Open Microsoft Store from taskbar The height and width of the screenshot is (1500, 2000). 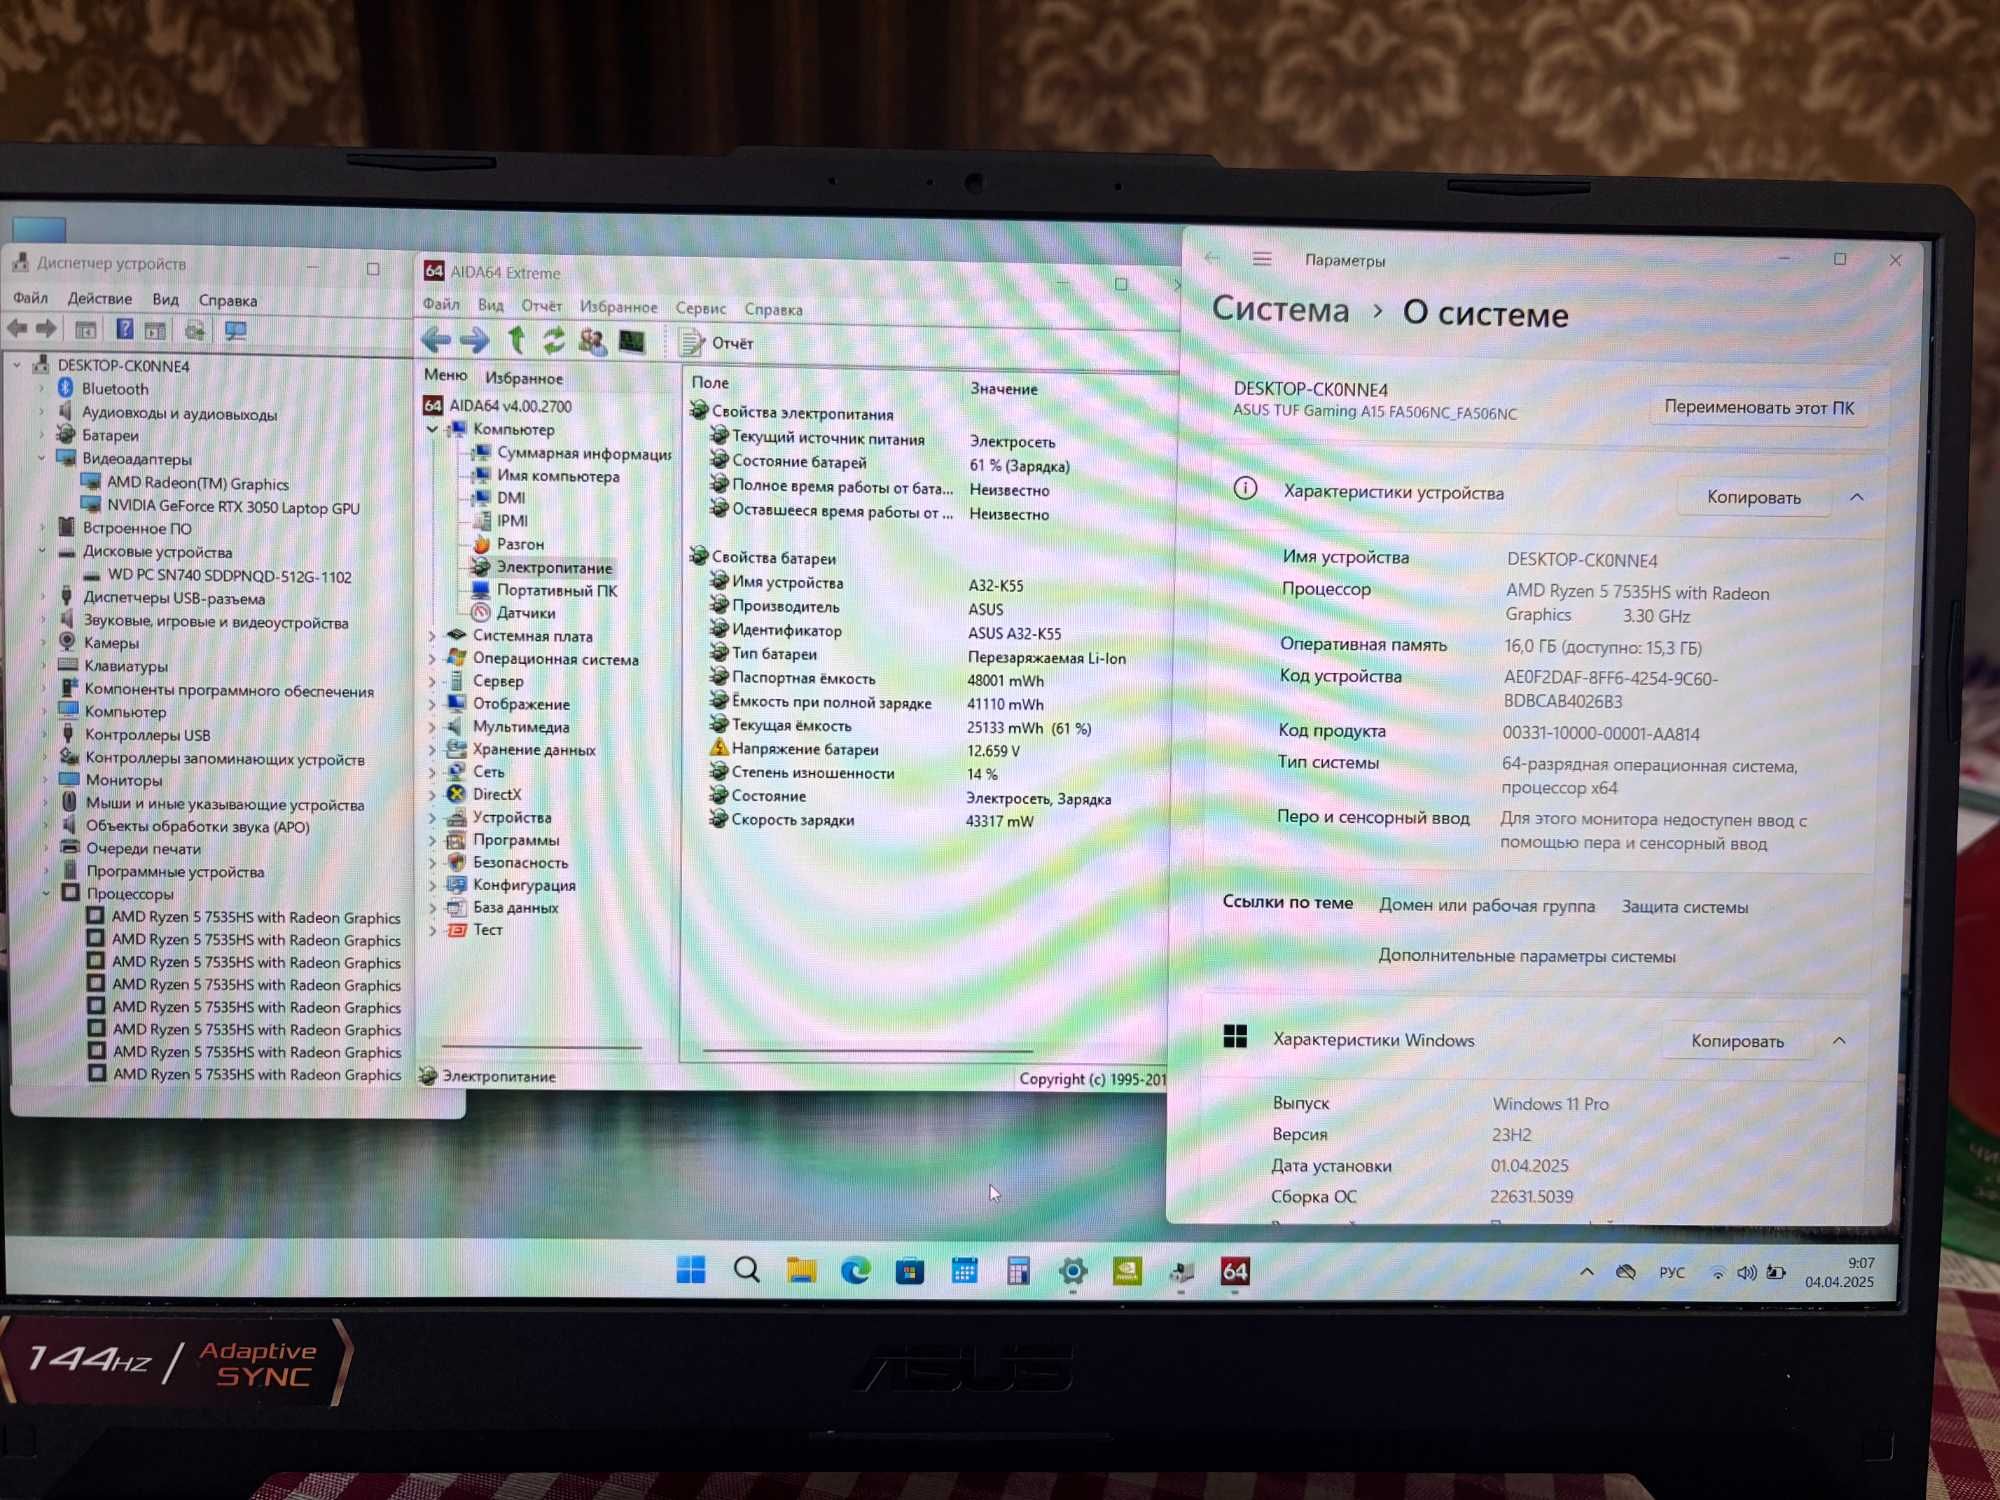[909, 1271]
